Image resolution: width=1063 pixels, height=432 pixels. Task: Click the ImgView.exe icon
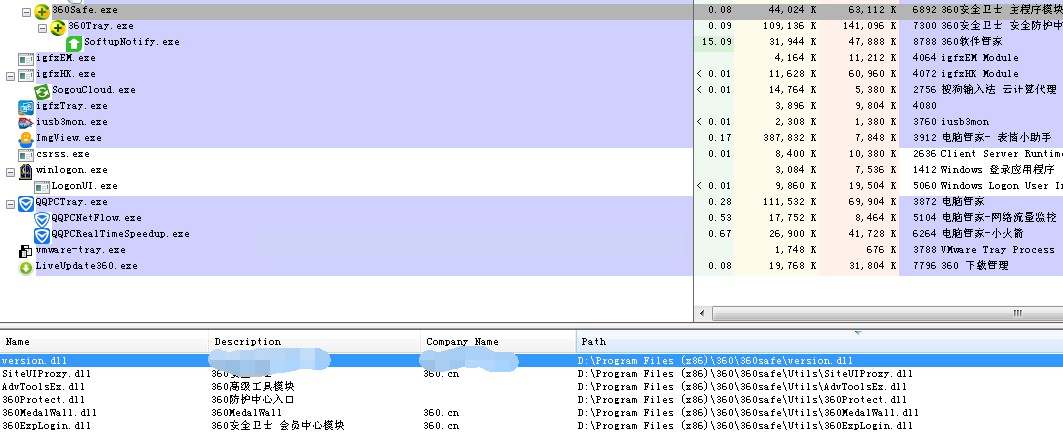26,139
